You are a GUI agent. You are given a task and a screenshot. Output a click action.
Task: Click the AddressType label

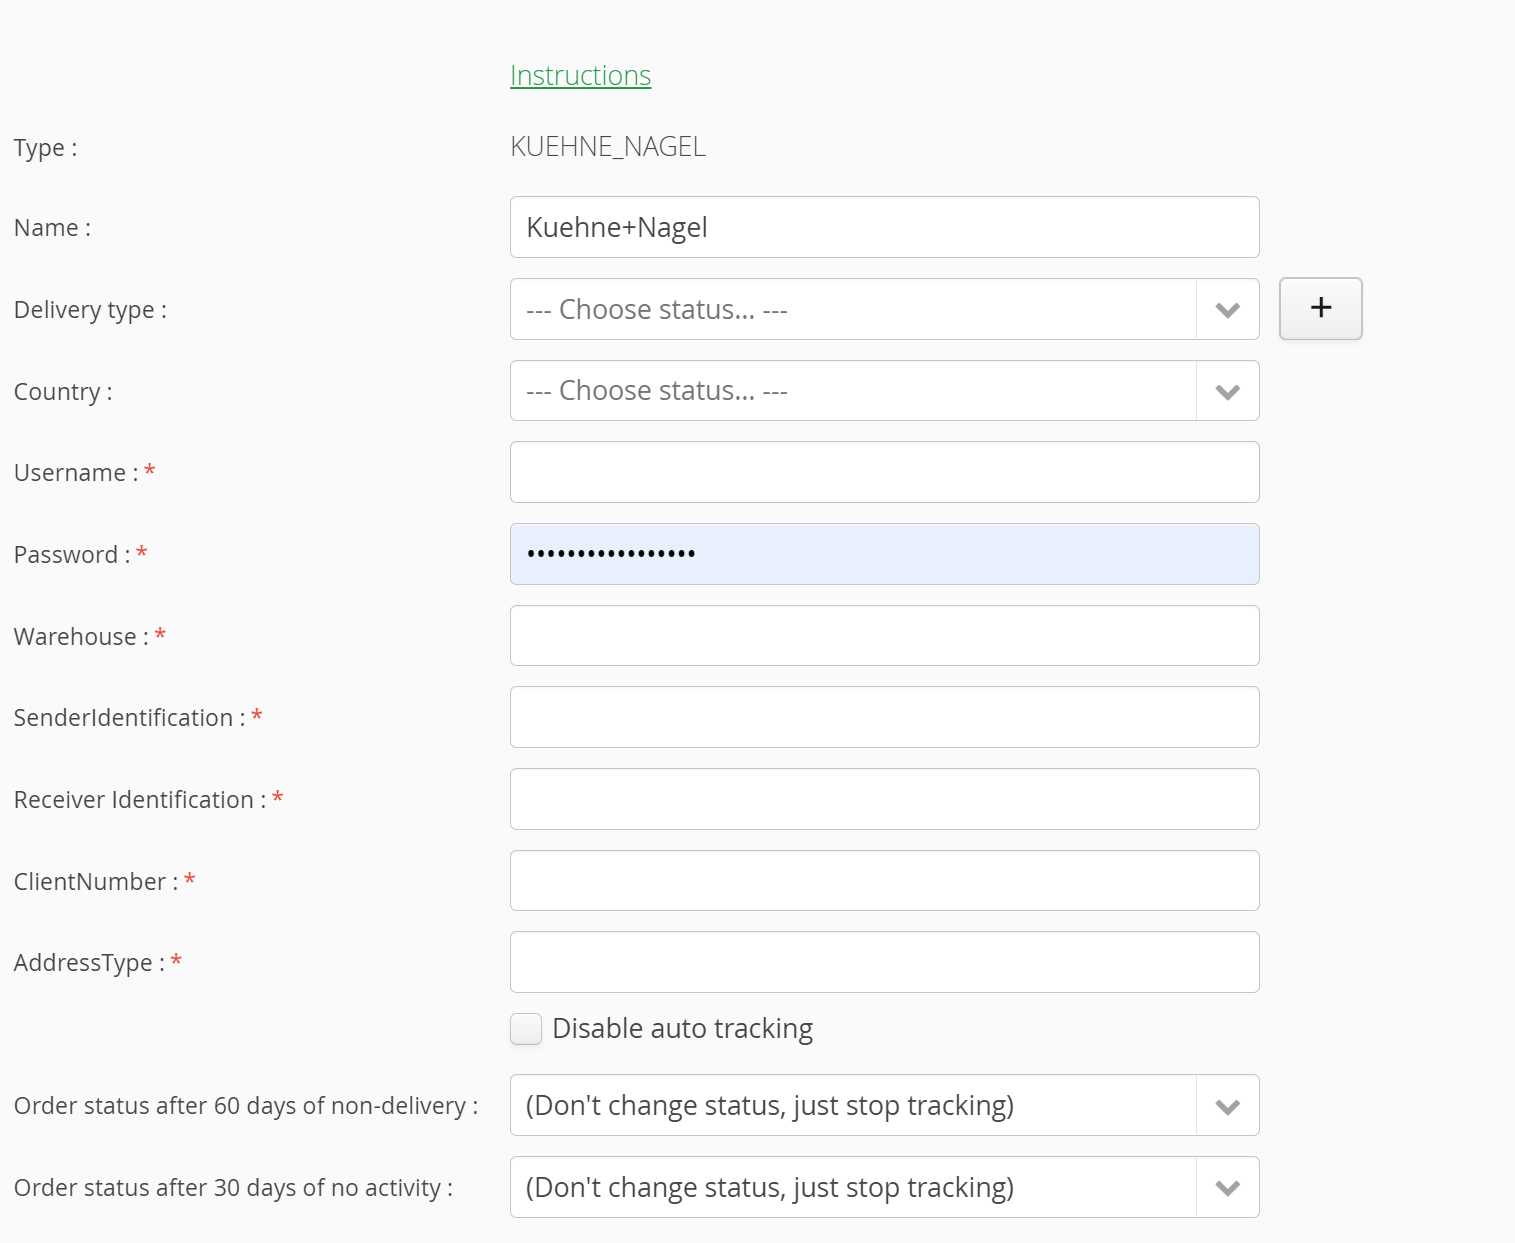89,963
